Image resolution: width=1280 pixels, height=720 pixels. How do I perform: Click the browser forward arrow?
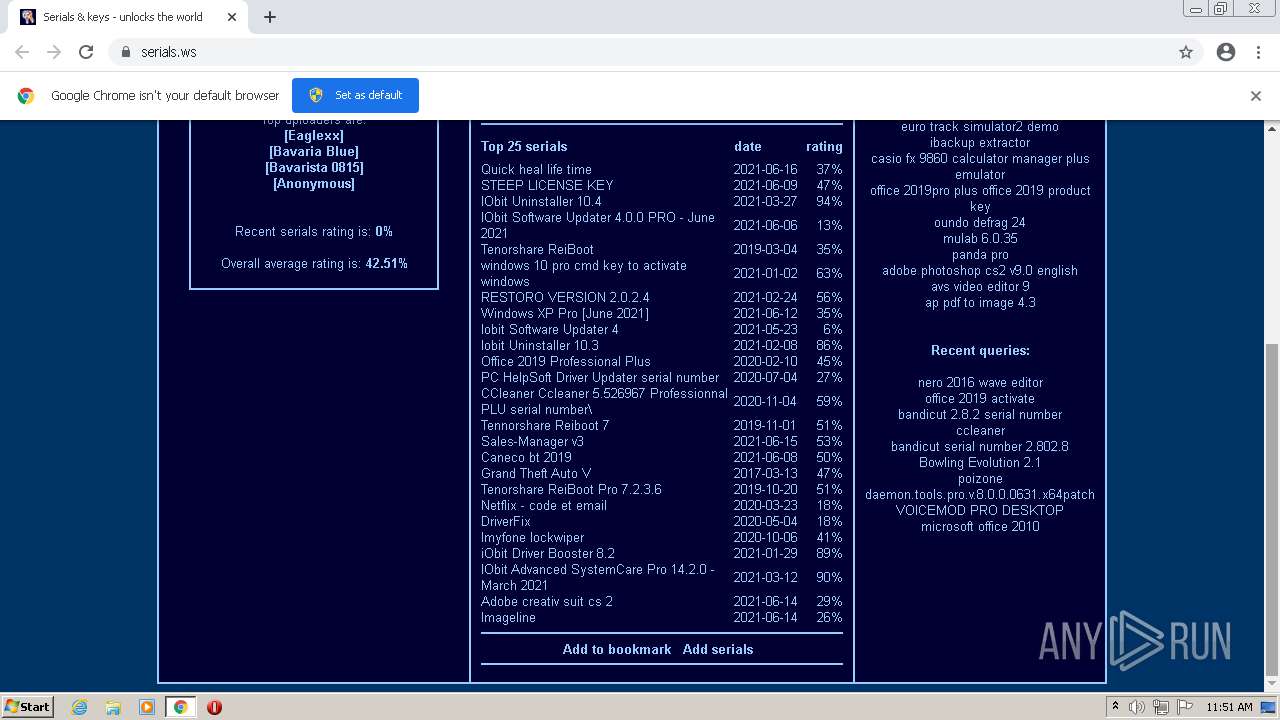(x=54, y=52)
